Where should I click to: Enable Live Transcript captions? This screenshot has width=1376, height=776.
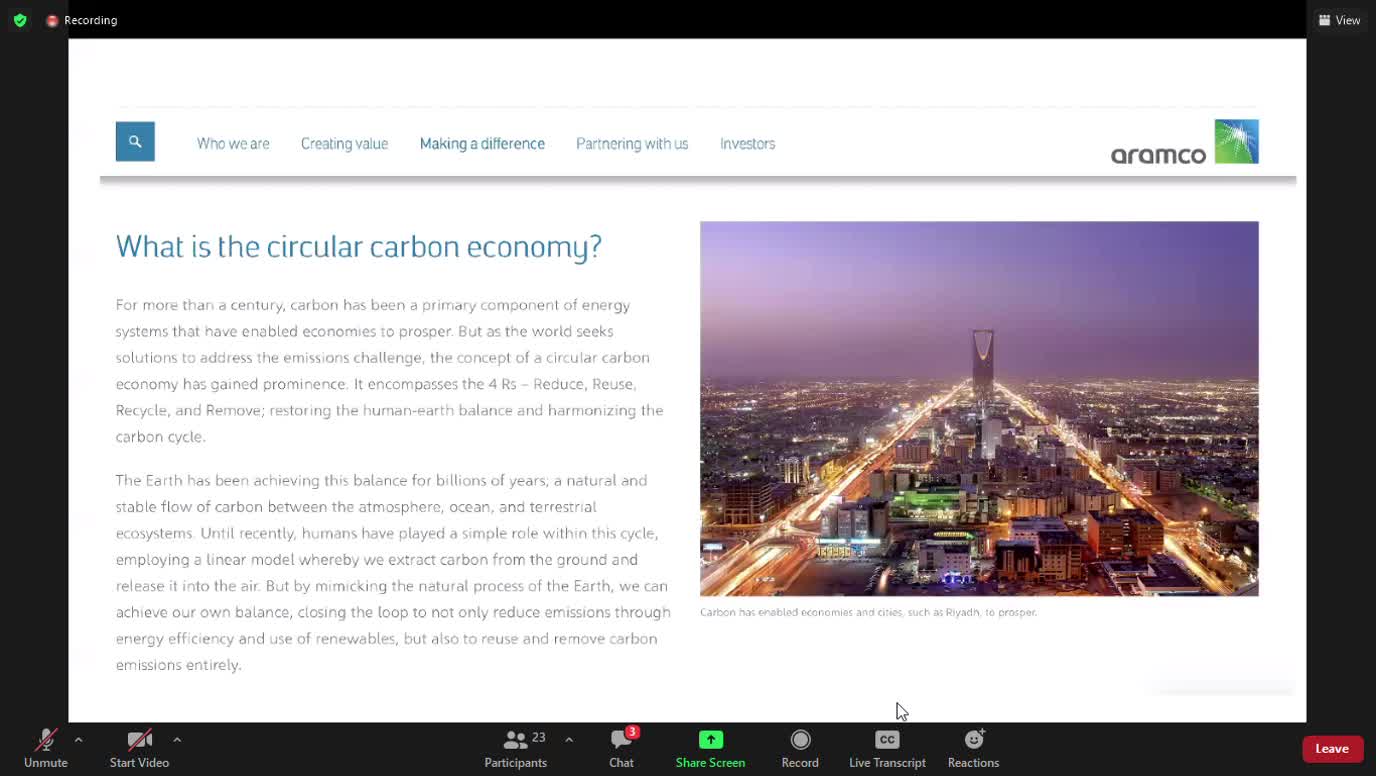click(x=887, y=748)
